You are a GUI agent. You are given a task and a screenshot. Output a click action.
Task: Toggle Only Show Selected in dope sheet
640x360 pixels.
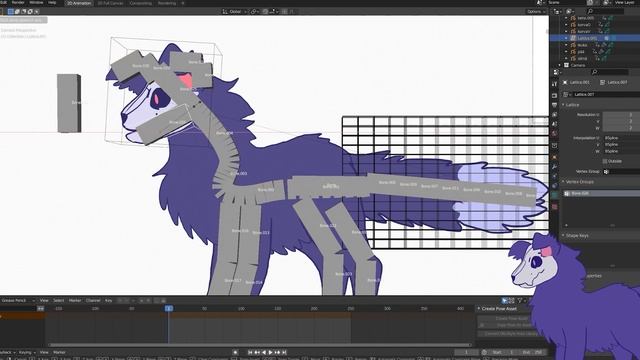pyautogui.click(x=504, y=301)
